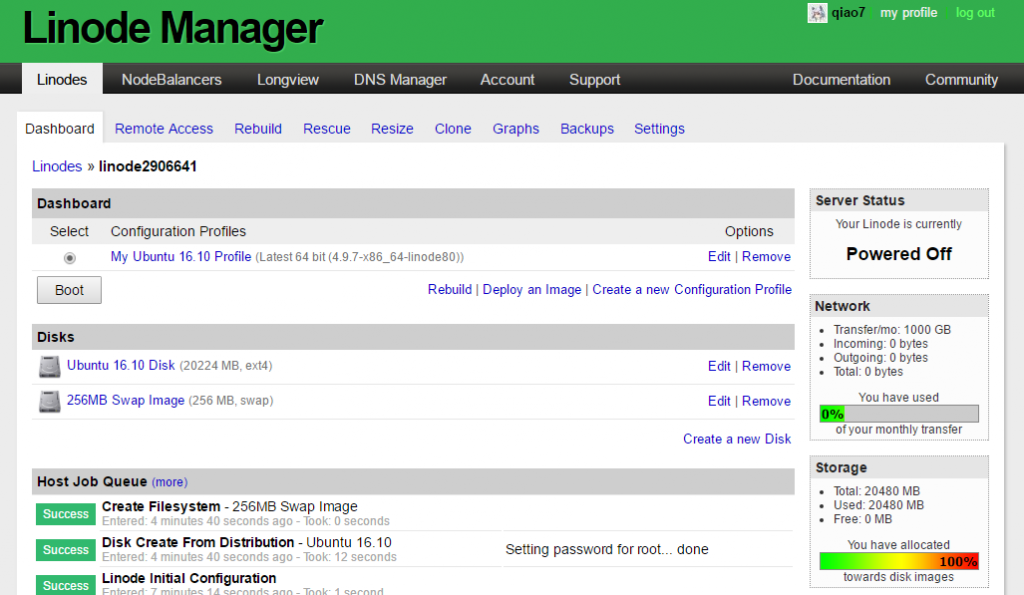Open the 256MB Swap Image link
Image resolution: width=1024 pixels, height=595 pixels.
pyautogui.click(x=125, y=400)
